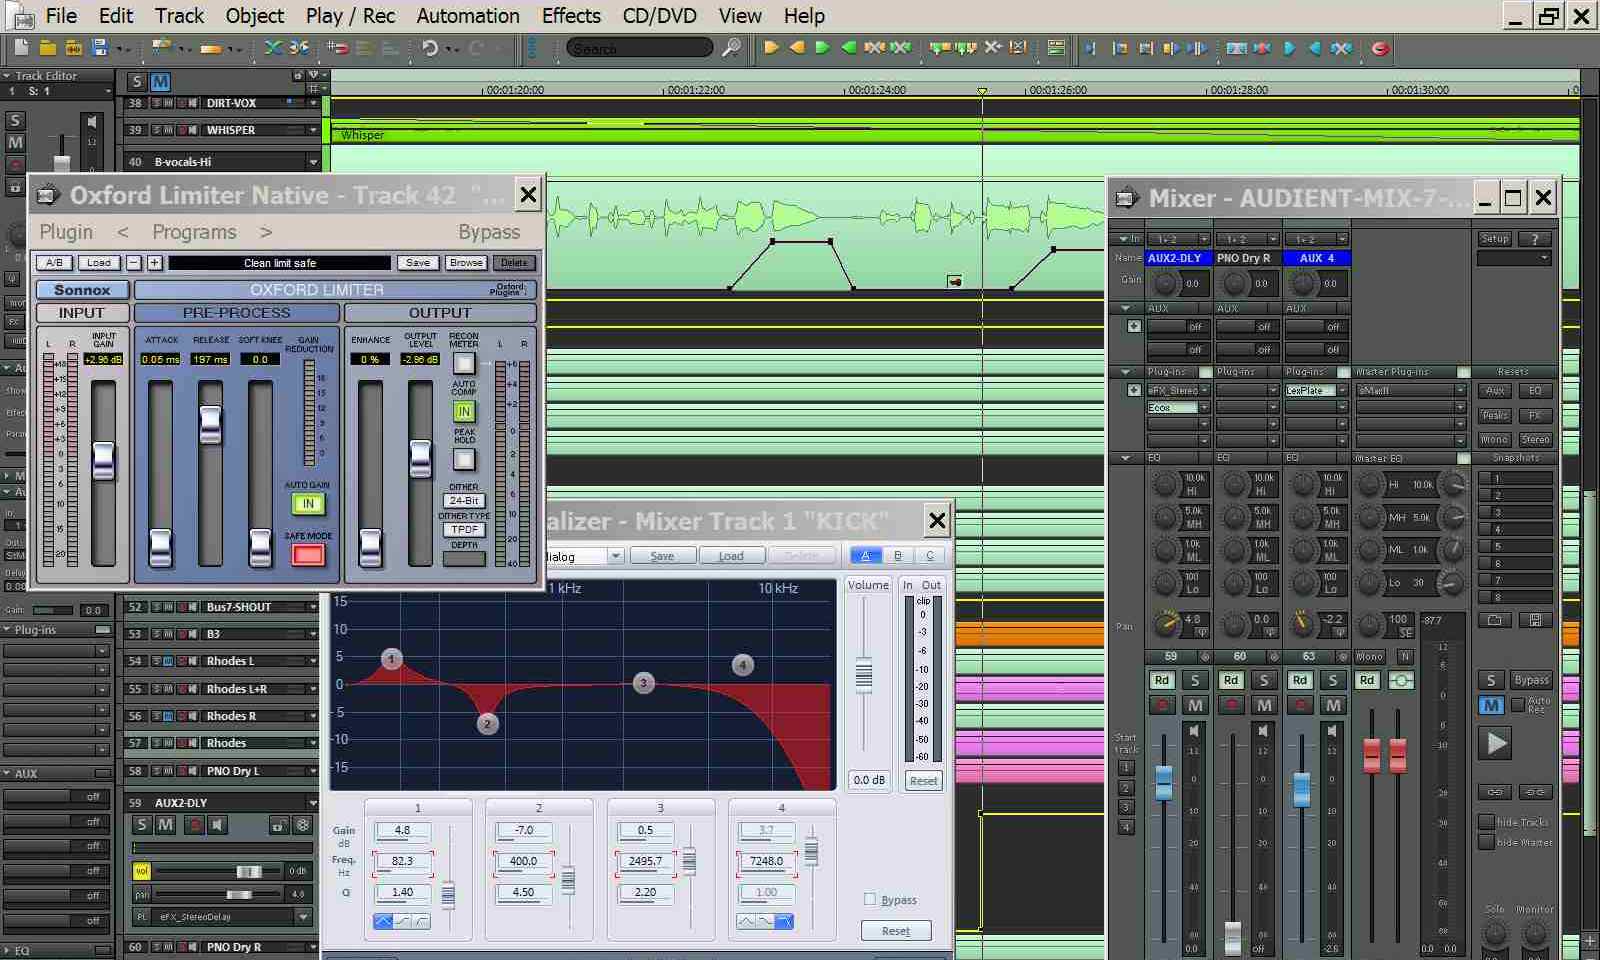The width and height of the screenshot is (1600, 960).
Task: Collapse the Plug-ins section in Track Editor
Action: [x=8, y=630]
